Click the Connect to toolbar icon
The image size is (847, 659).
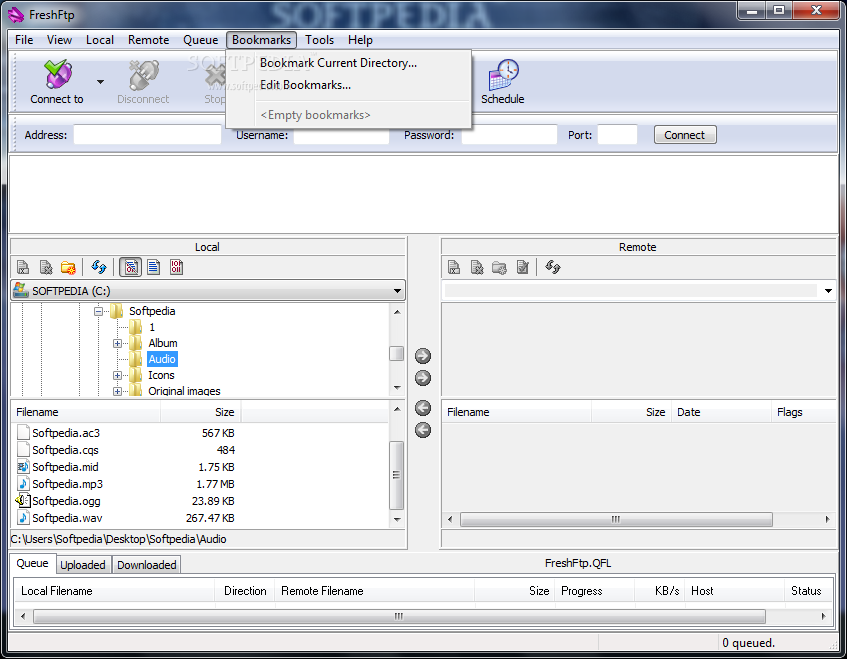pyautogui.click(x=58, y=75)
